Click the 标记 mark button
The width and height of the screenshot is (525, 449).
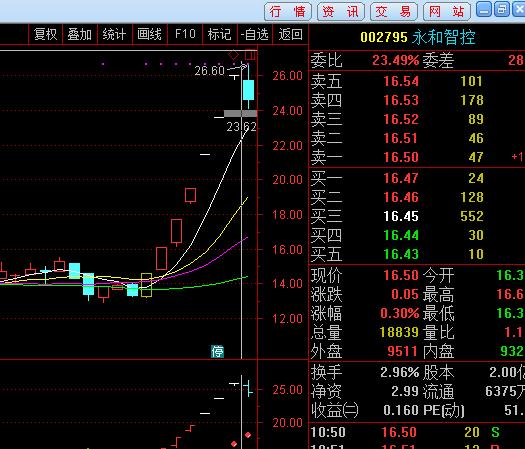click(220, 34)
